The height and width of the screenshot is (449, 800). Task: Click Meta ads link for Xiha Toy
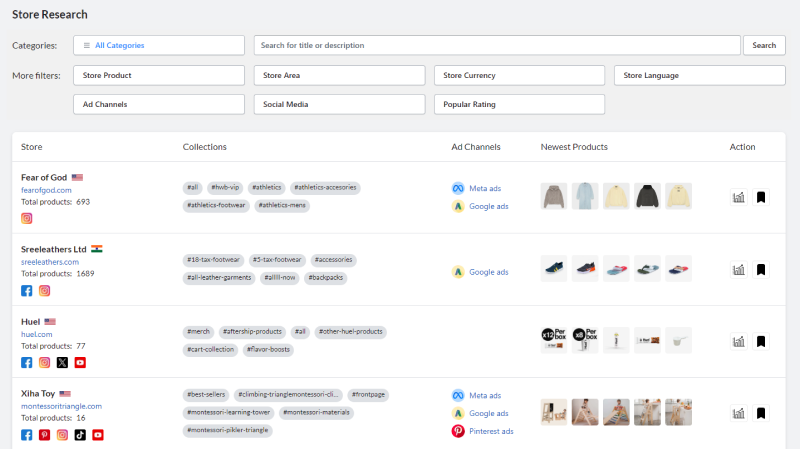(x=485, y=395)
